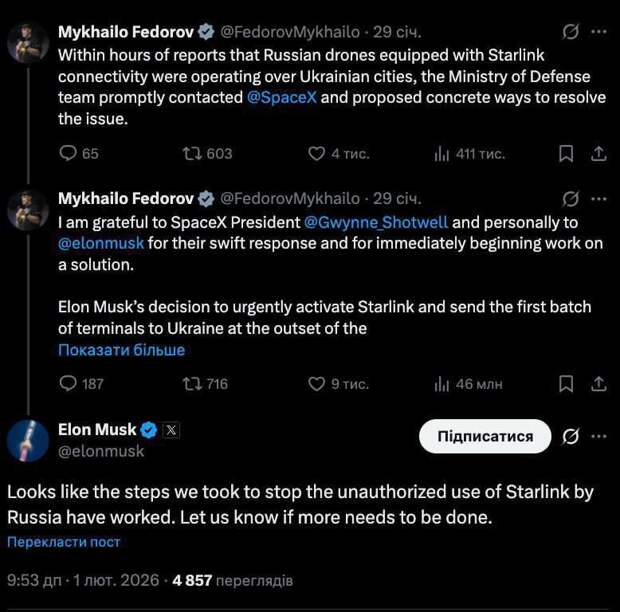This screenshot has width=620, height=612.
Task: Expand text with Показати більше
Action: 122,350
